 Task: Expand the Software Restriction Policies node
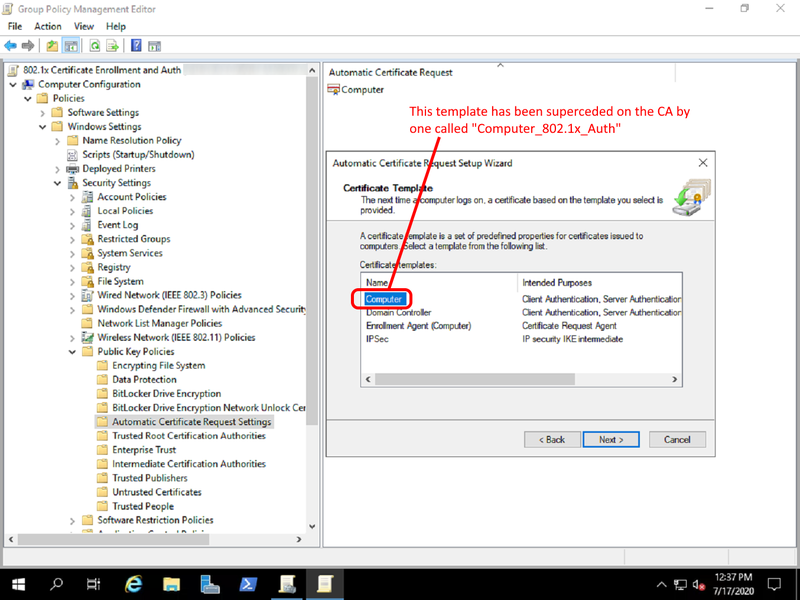click(x=72, y=520)
